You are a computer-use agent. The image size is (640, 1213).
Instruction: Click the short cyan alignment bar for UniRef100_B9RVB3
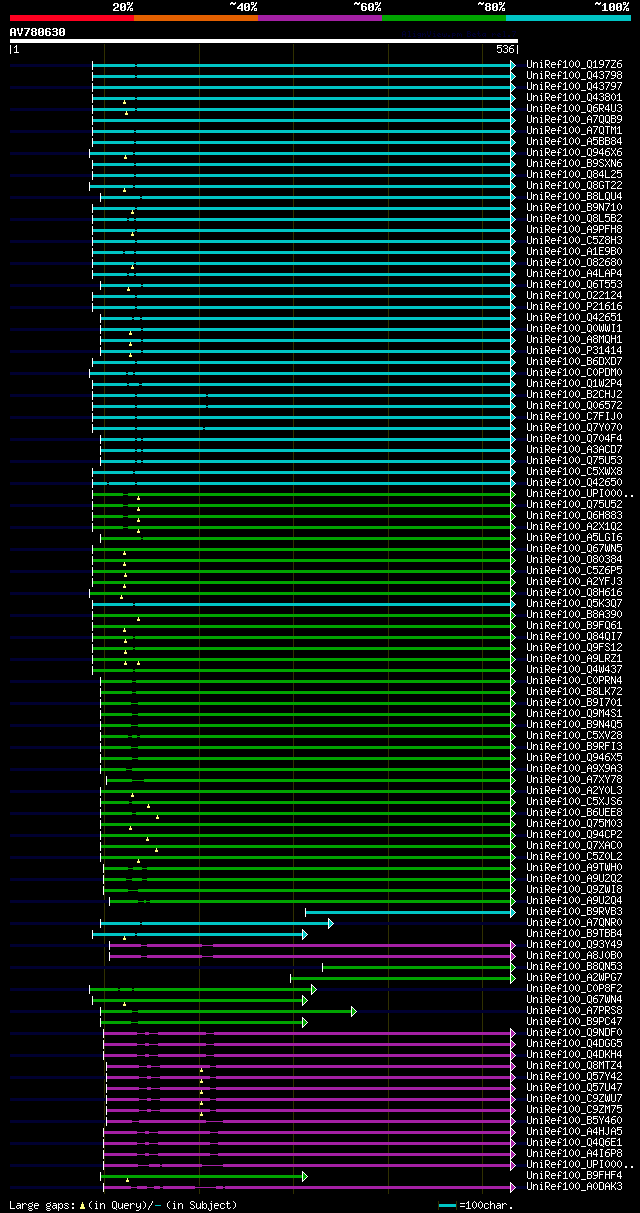pyautogui.click(x=410, y=912)
